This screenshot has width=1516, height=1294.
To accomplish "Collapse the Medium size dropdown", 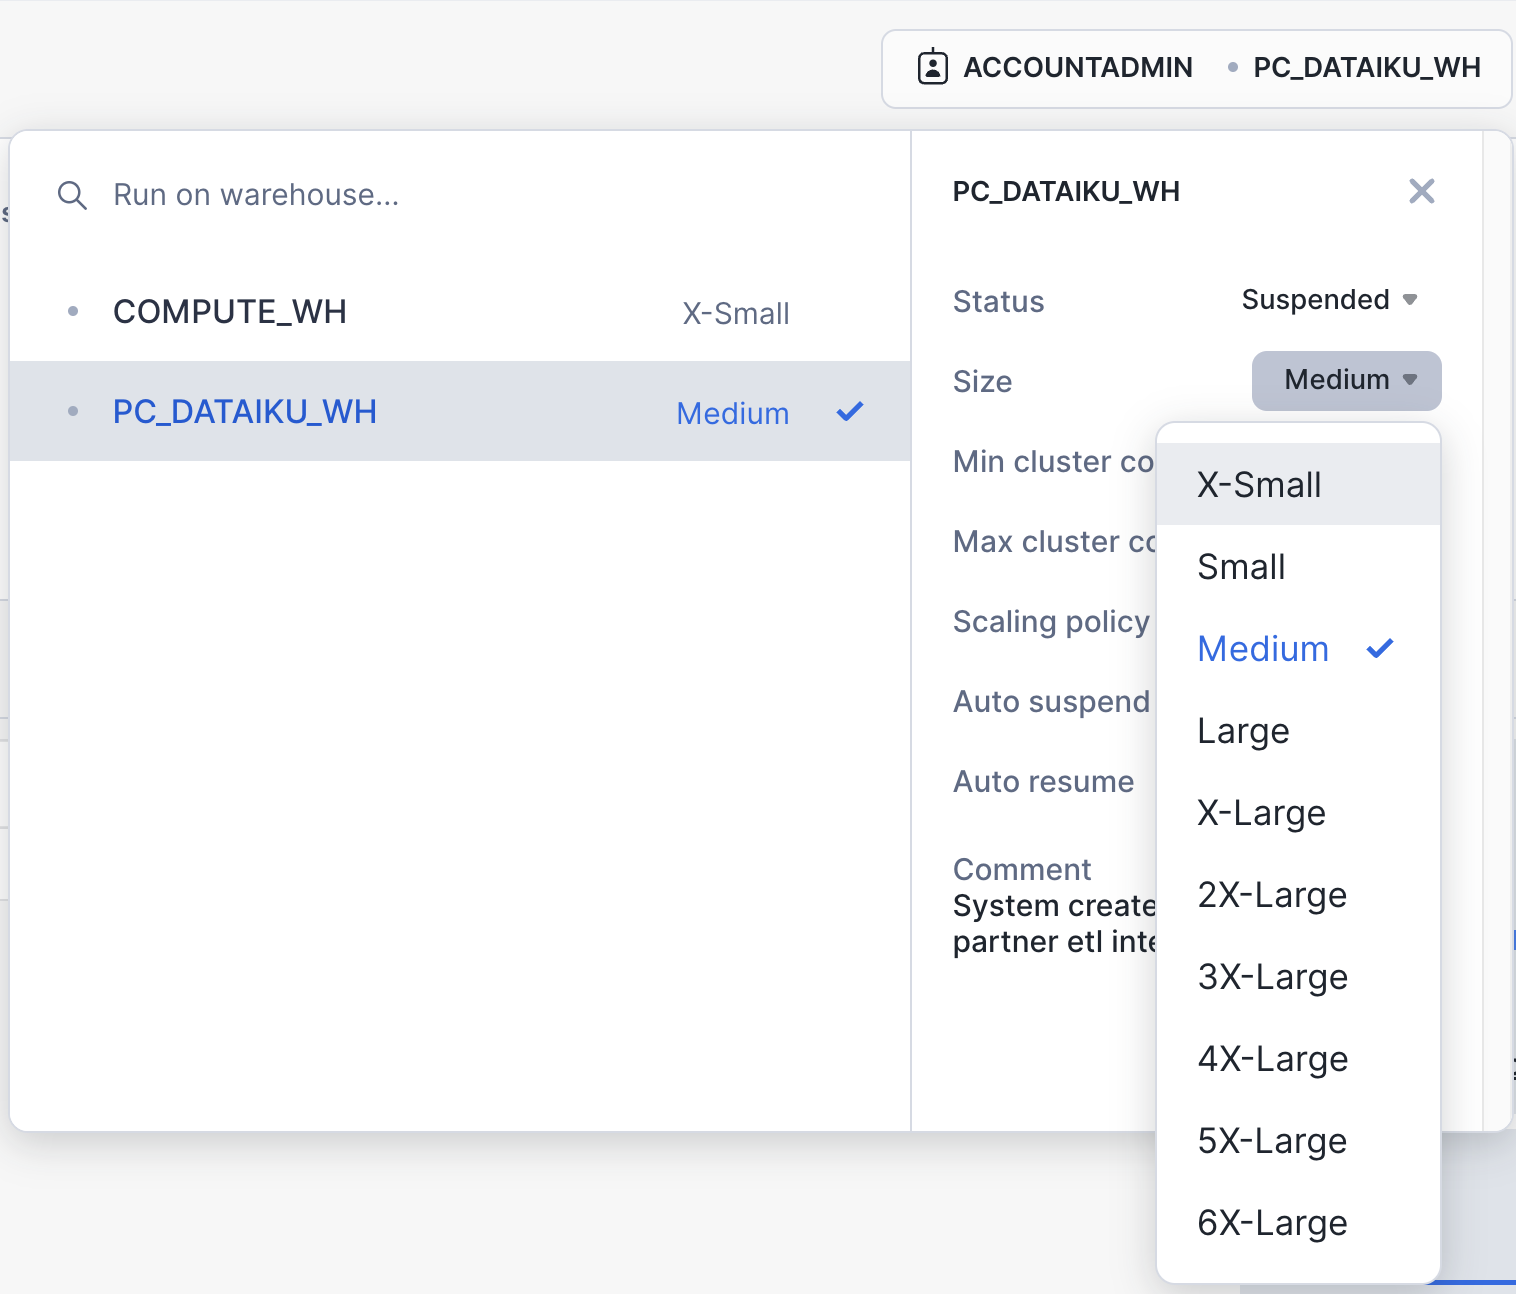I will (x=1346, y=381).
